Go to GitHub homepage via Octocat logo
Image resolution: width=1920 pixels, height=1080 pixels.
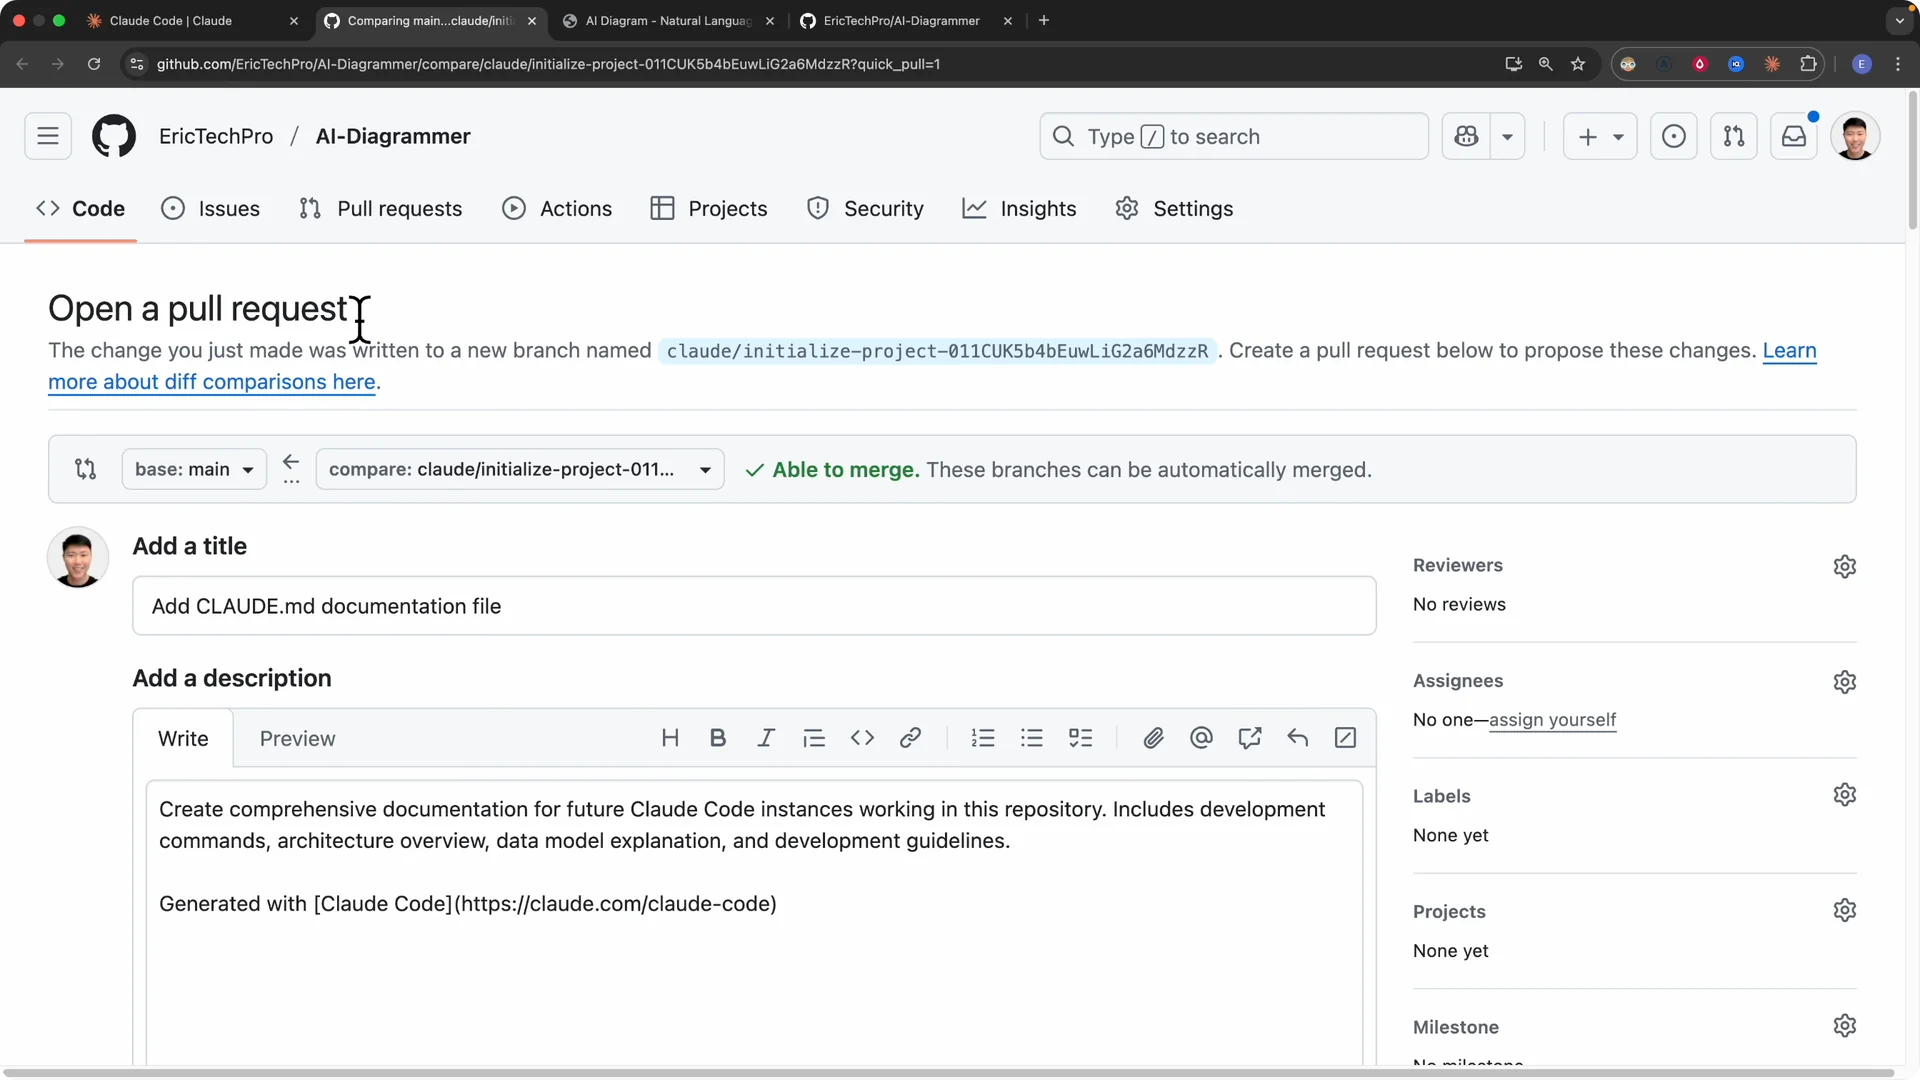[x=114, y=136]
